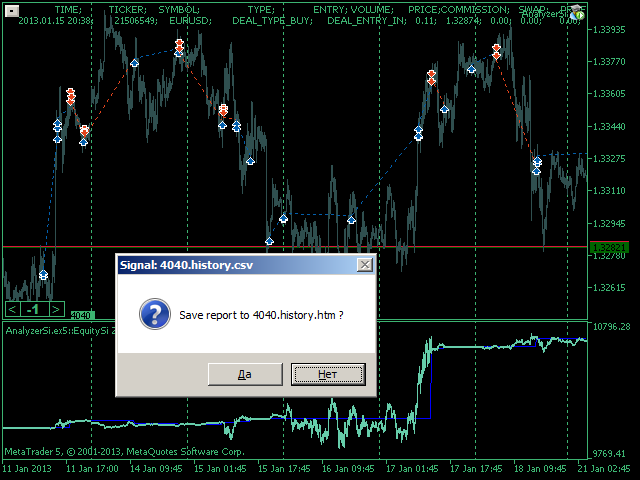The height and width of the screenshot is (480, 640).
Task: Select the highest sell arrows near 1.33770 on left
Action: pos(178,46)
